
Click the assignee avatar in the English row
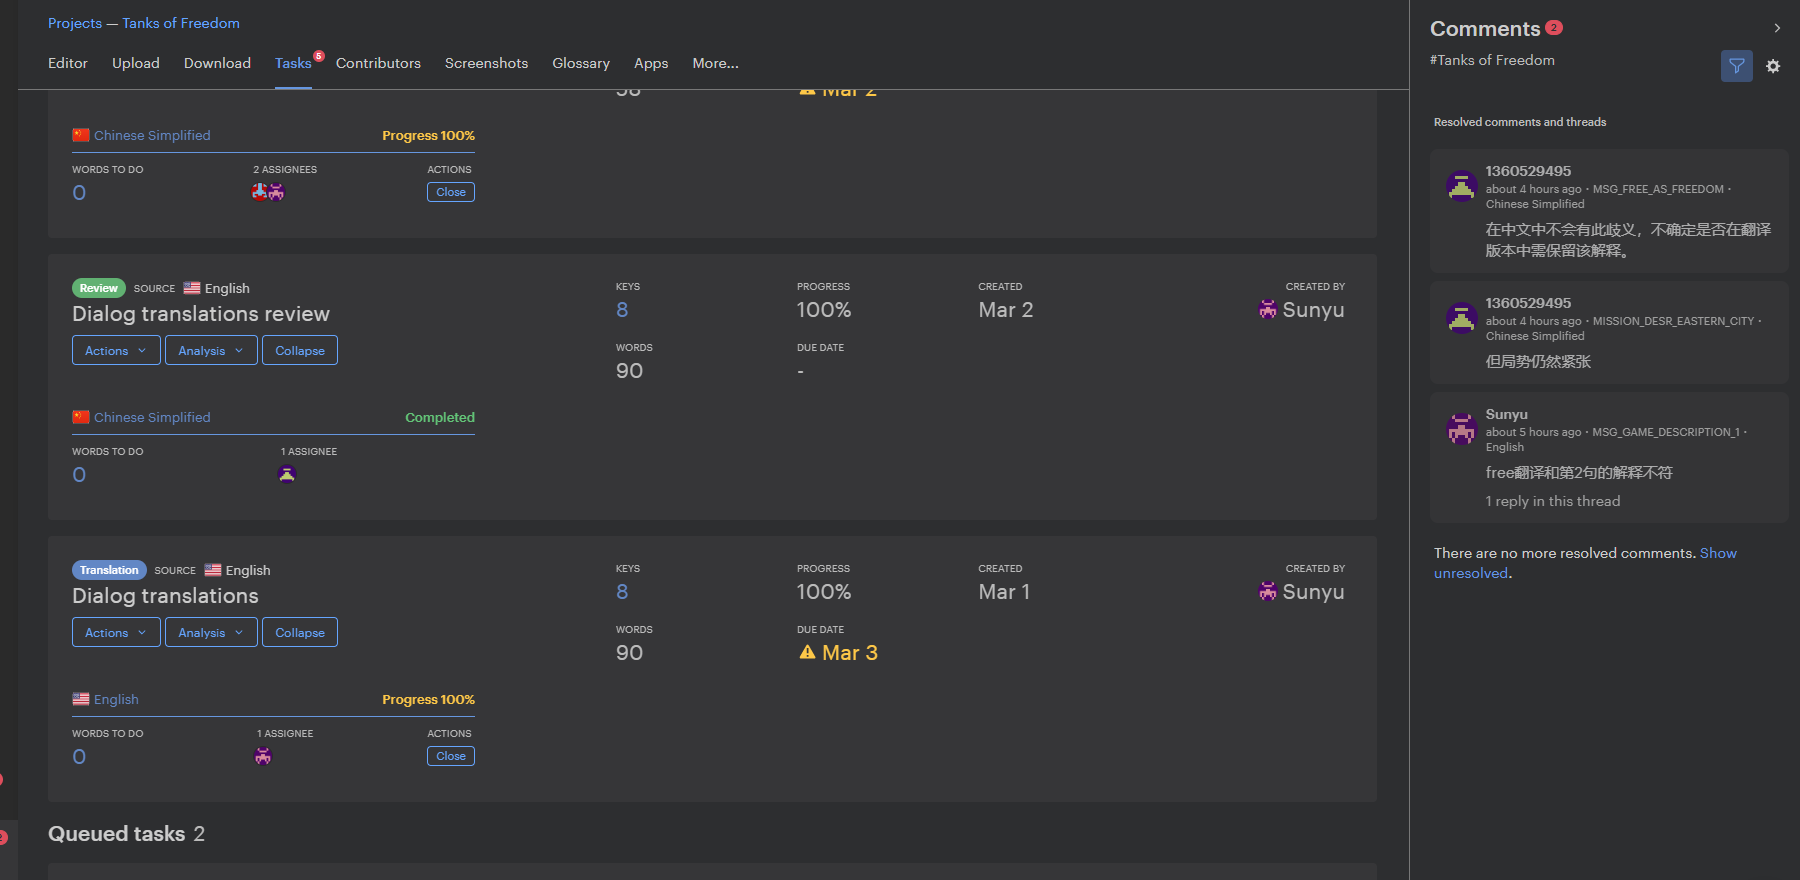(263, 757)
